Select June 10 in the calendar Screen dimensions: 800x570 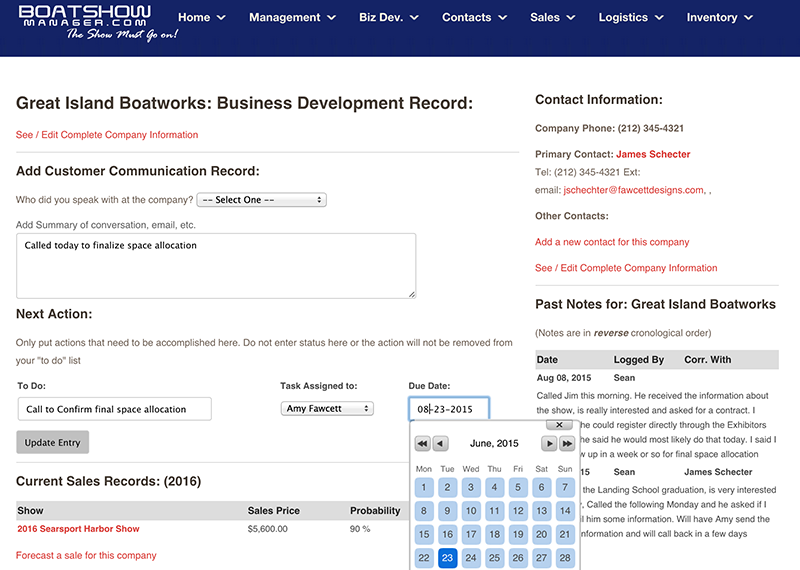point(471,511)
